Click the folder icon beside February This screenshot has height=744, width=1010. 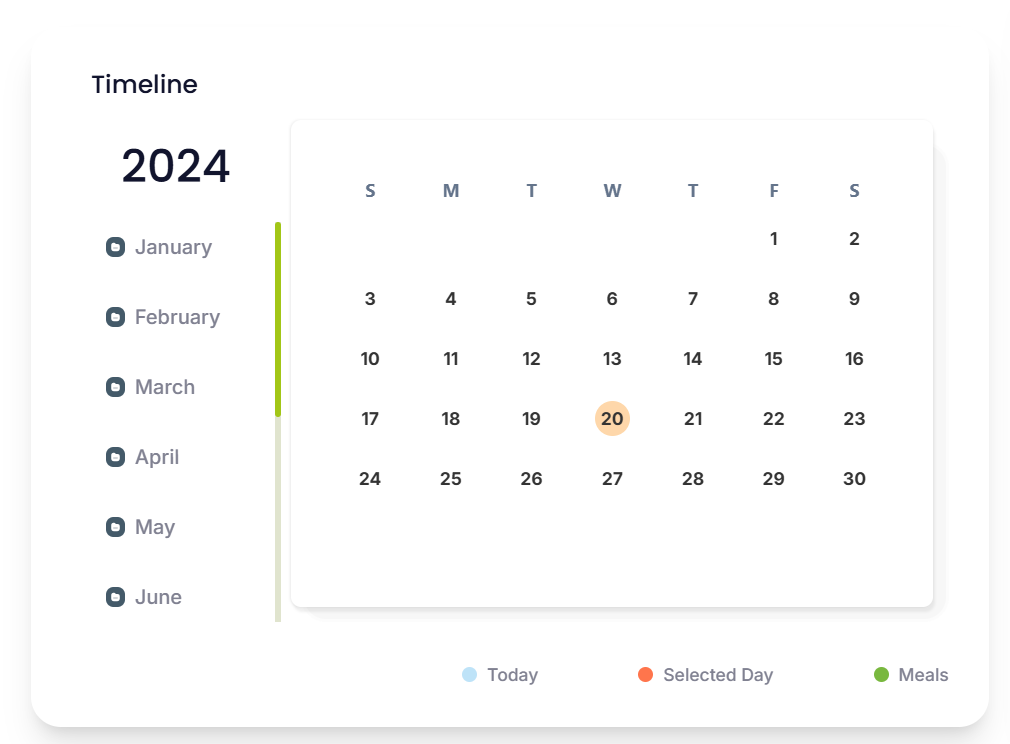tap(115, 317)
